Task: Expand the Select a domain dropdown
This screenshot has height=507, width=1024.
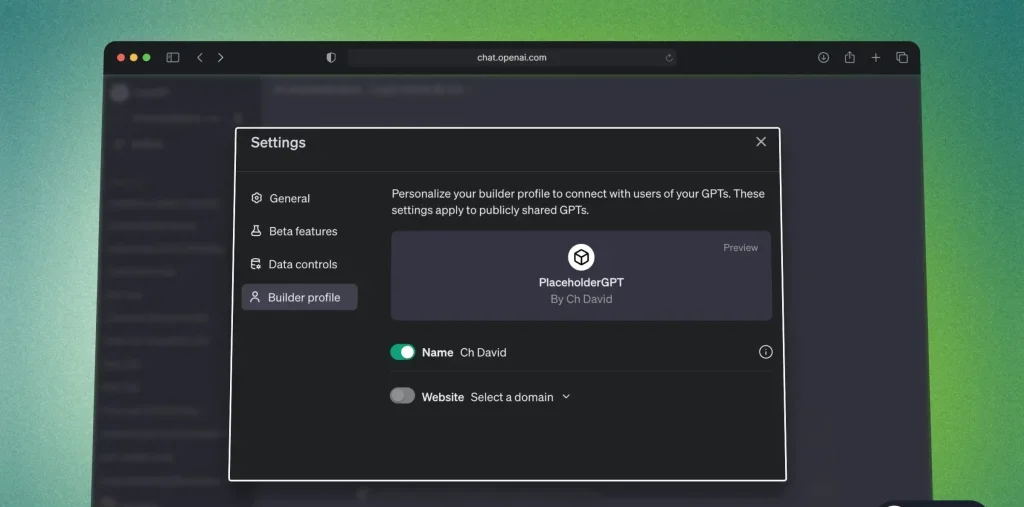Action: (520, 397)
